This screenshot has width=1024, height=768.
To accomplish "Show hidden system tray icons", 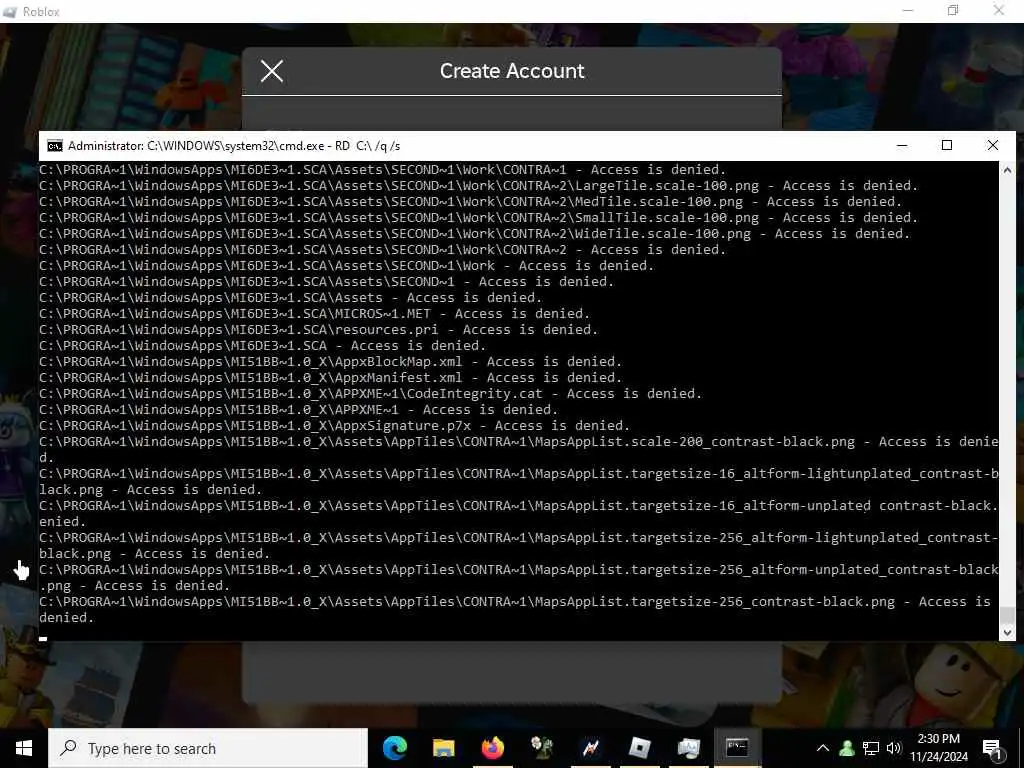I will [823, 748].
